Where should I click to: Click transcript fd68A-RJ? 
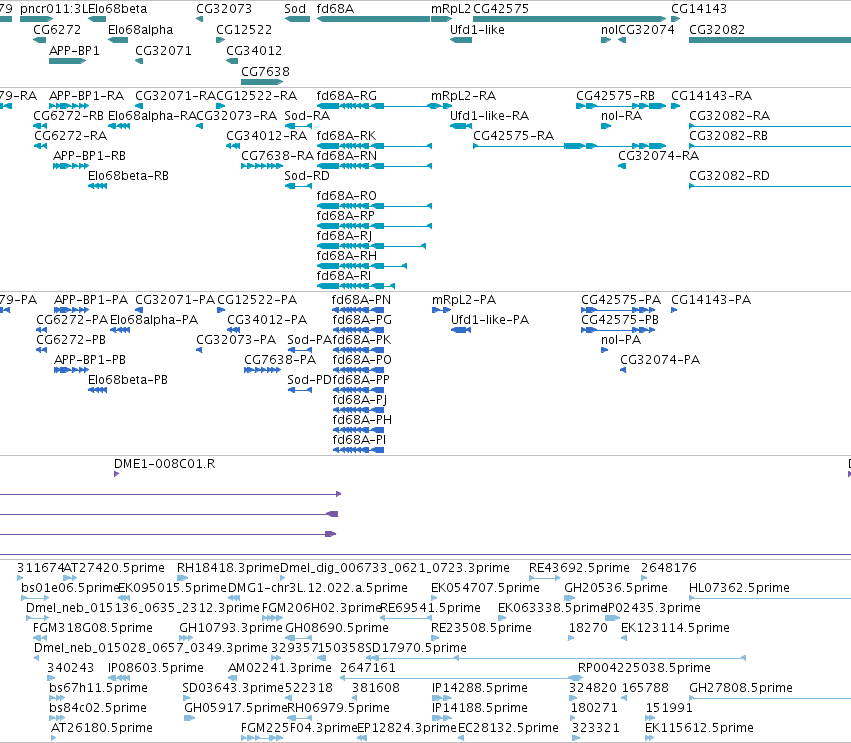(x=344, y=236)
